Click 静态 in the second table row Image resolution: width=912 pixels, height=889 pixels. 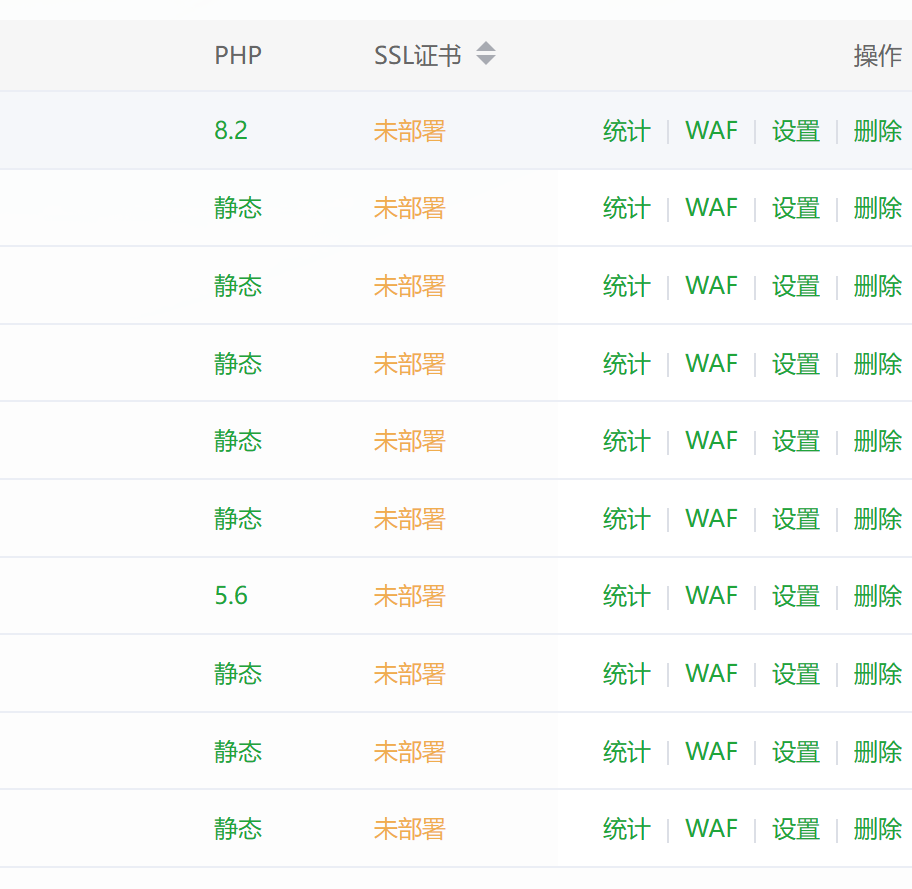(x=238, y=208)
